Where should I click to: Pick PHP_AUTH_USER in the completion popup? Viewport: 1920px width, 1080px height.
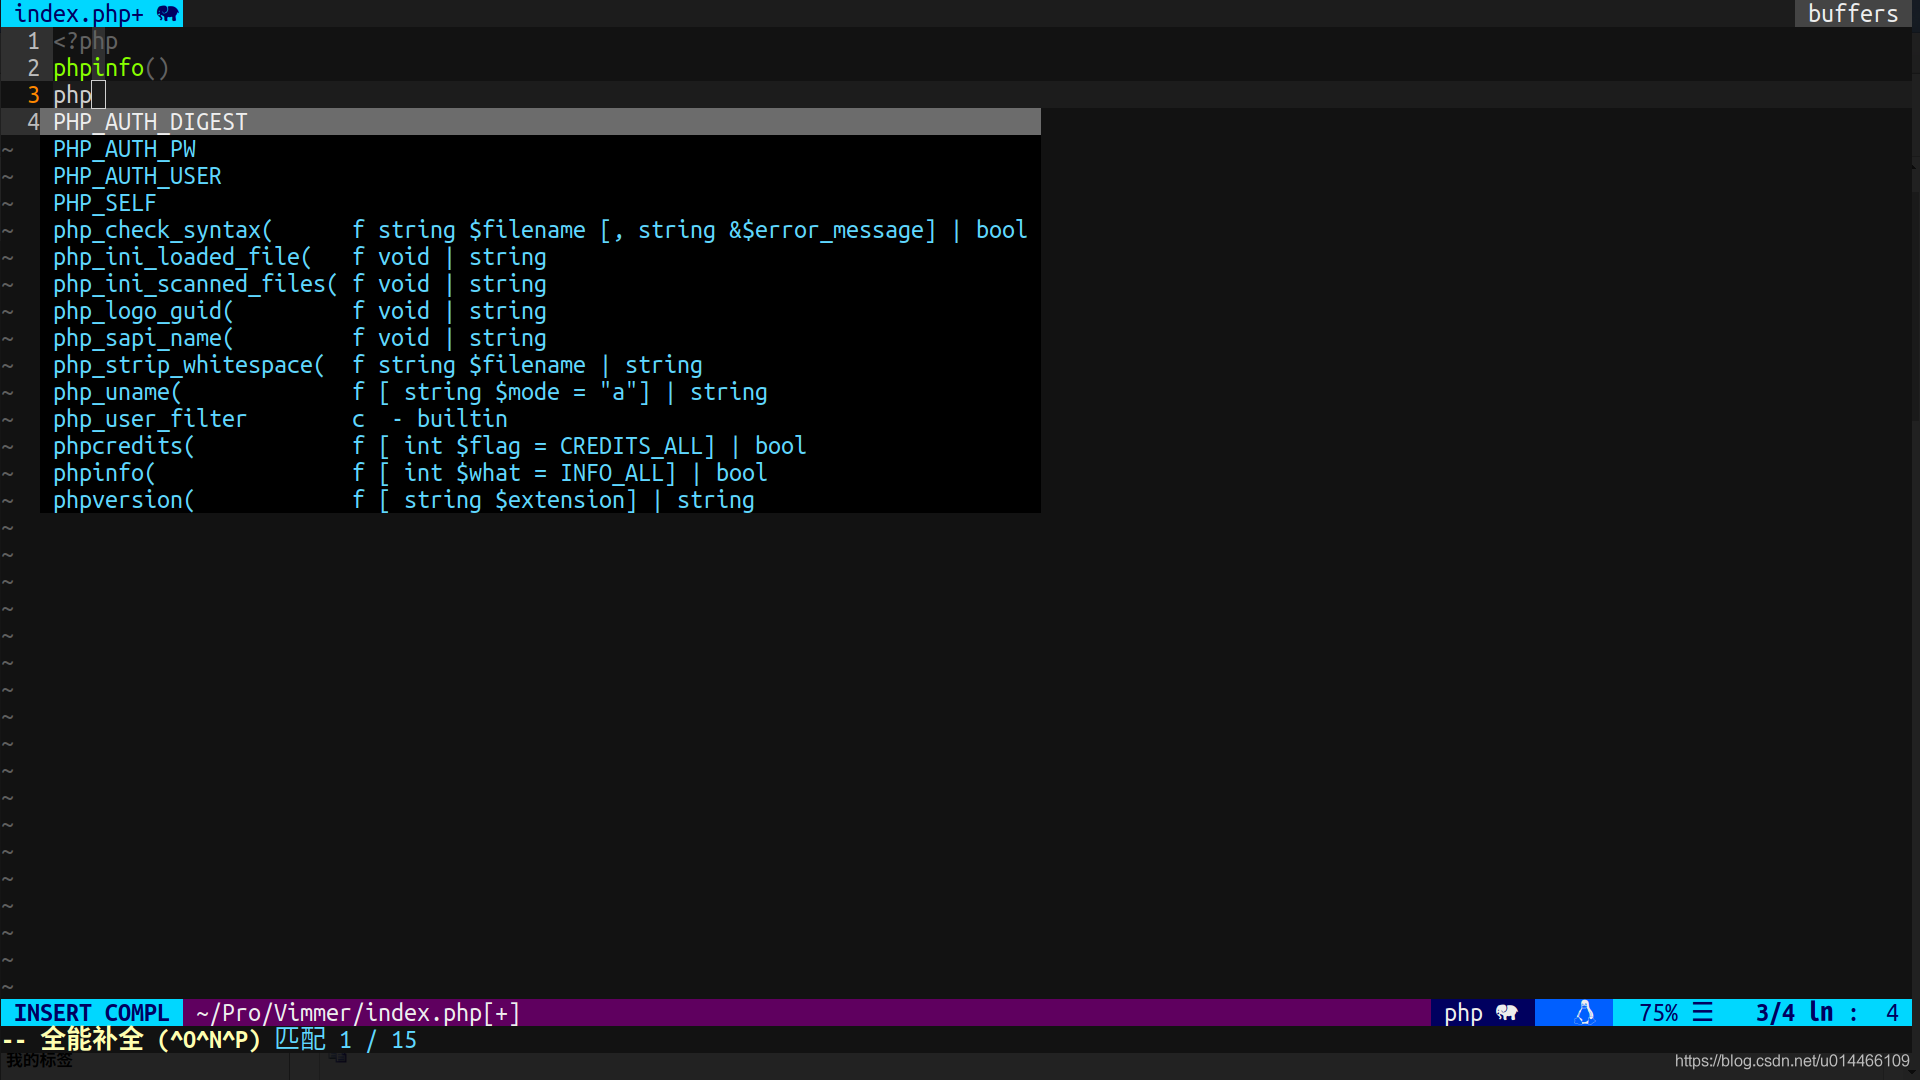[x=540, y=176]
